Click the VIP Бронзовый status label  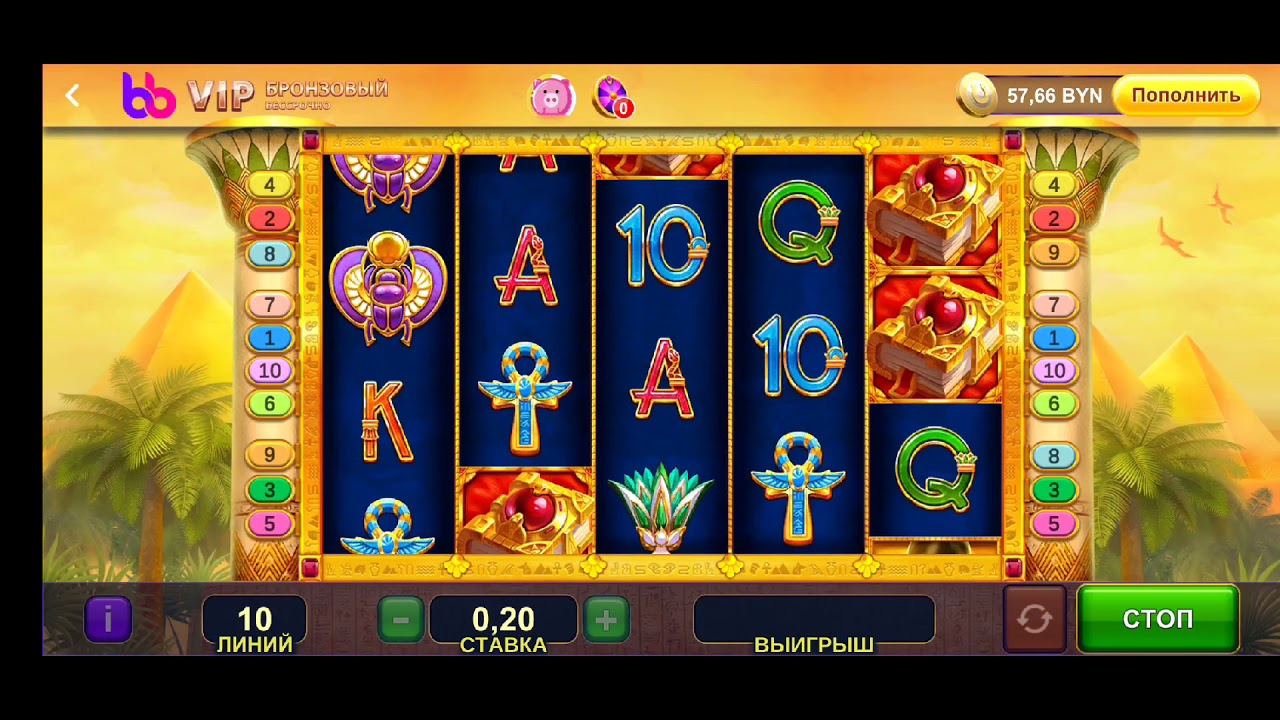[288, 95]
